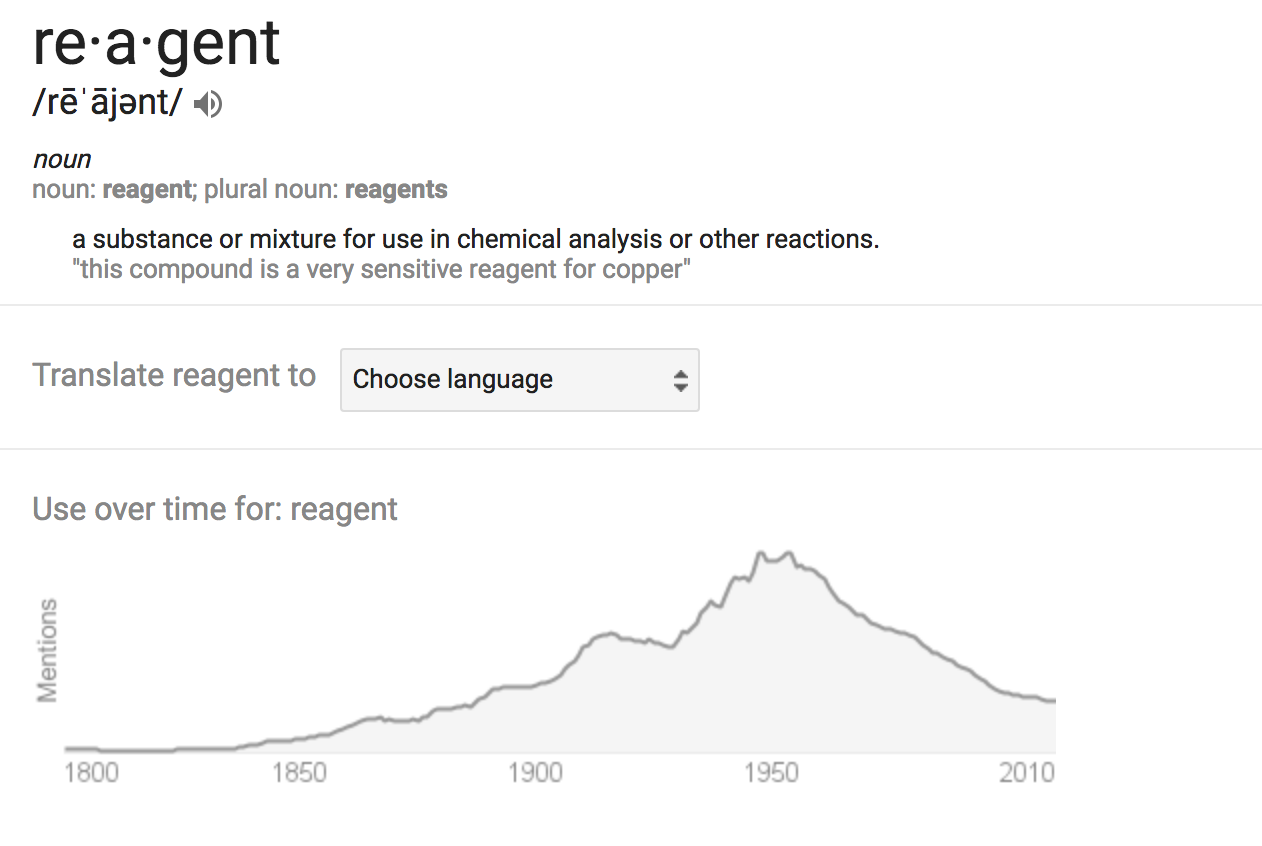This screenshot has width=1262, height=846.
Task: Select the bold word 'reagents' plural form
Action: 396,189
